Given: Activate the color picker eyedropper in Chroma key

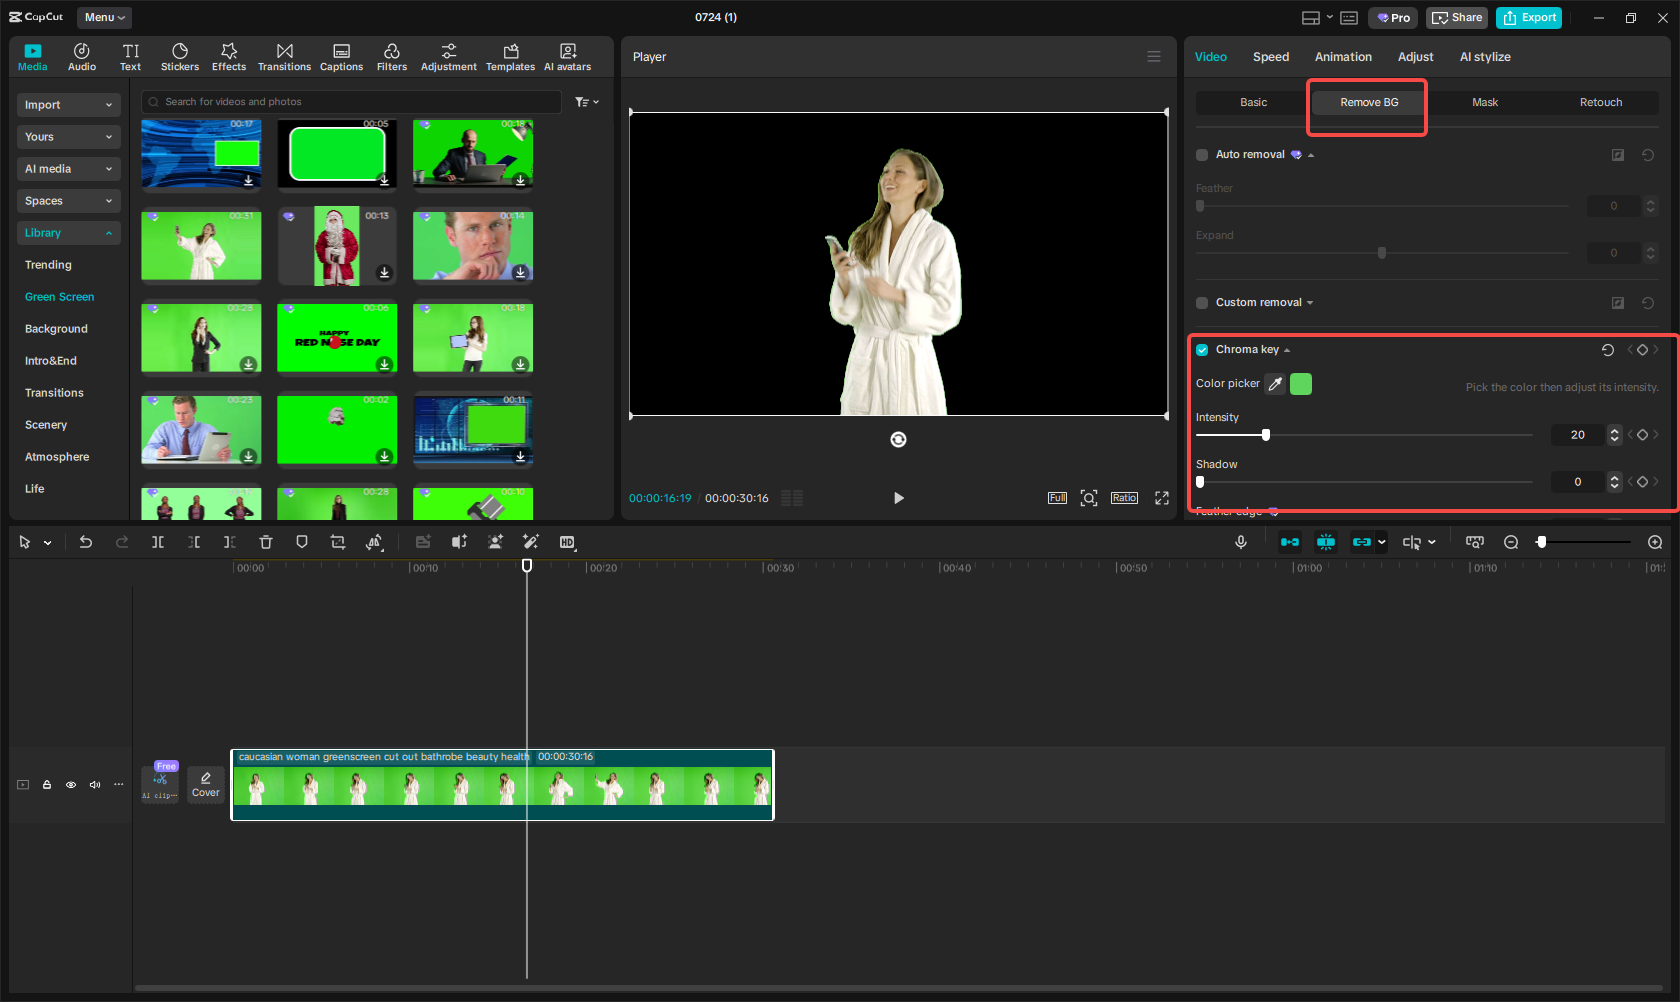Looking at the screenshot, I should pyautogui.click(x=1275, y=384).
